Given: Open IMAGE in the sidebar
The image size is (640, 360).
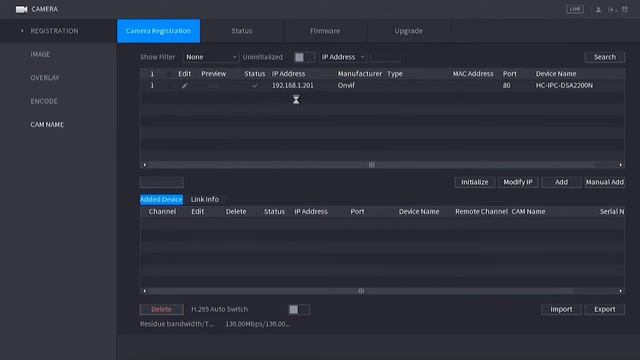Looking at the screenshot, I should click(x=40, y=54).
